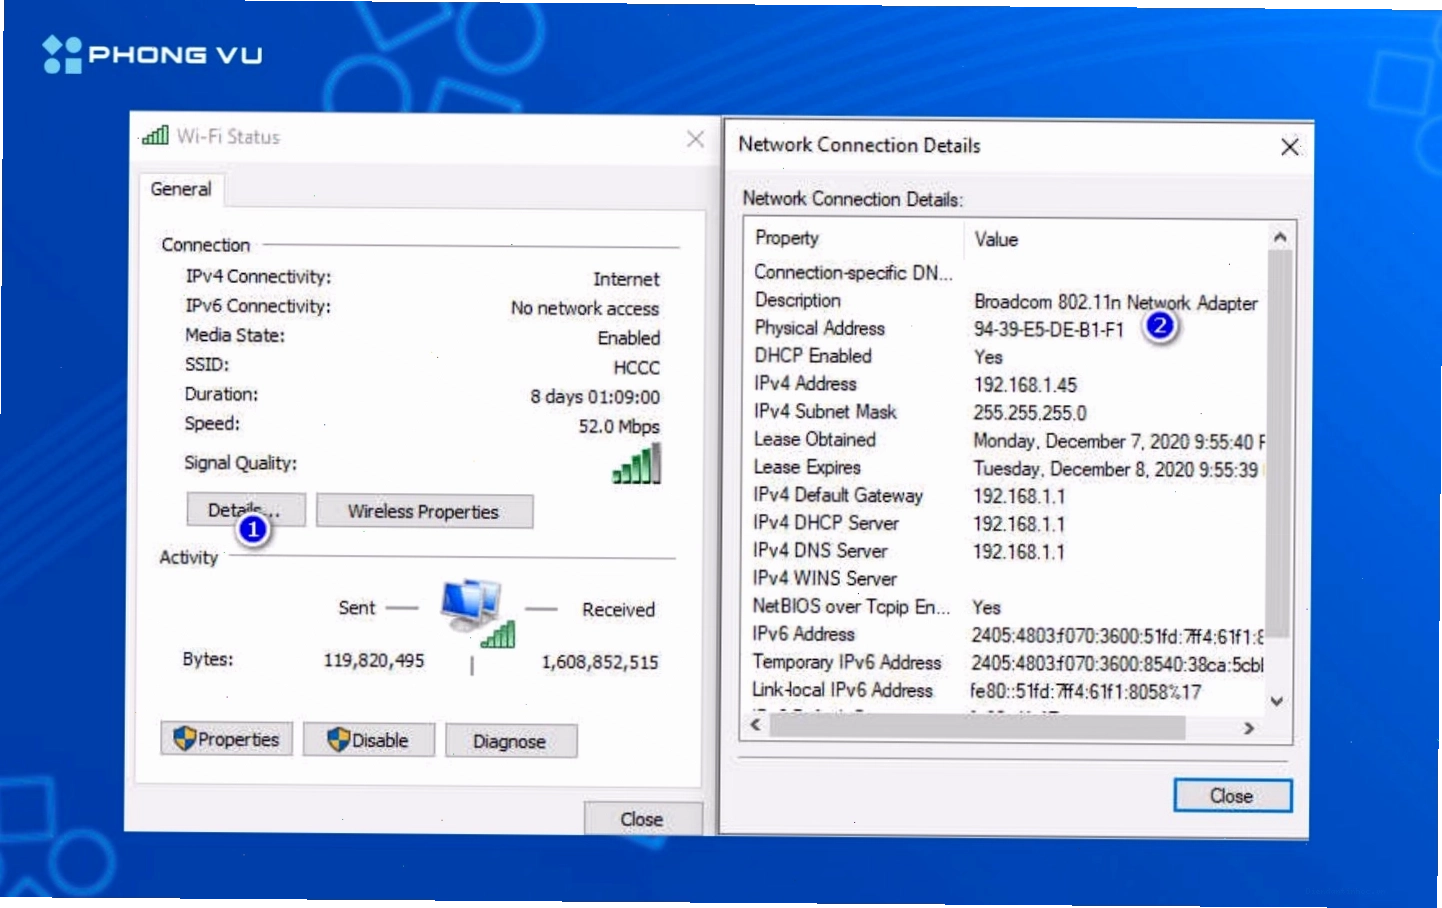This screenshot has width=1442, height=908.
Task: Click the IPv6 Connectivity value No network access
Action: [585, 309]
